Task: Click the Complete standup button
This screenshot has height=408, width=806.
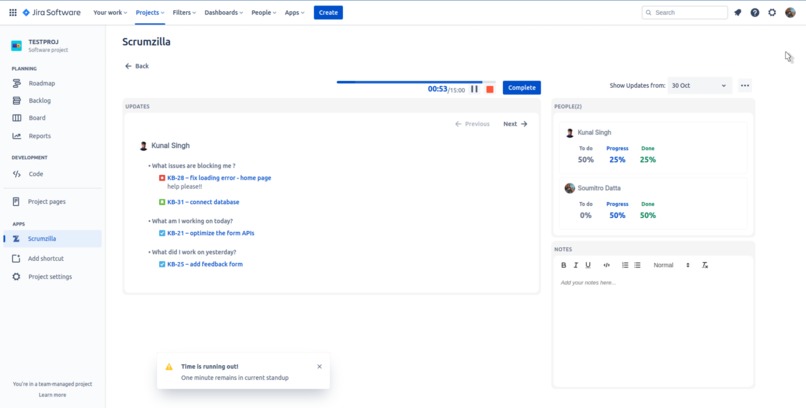Action: click(522, 88)
